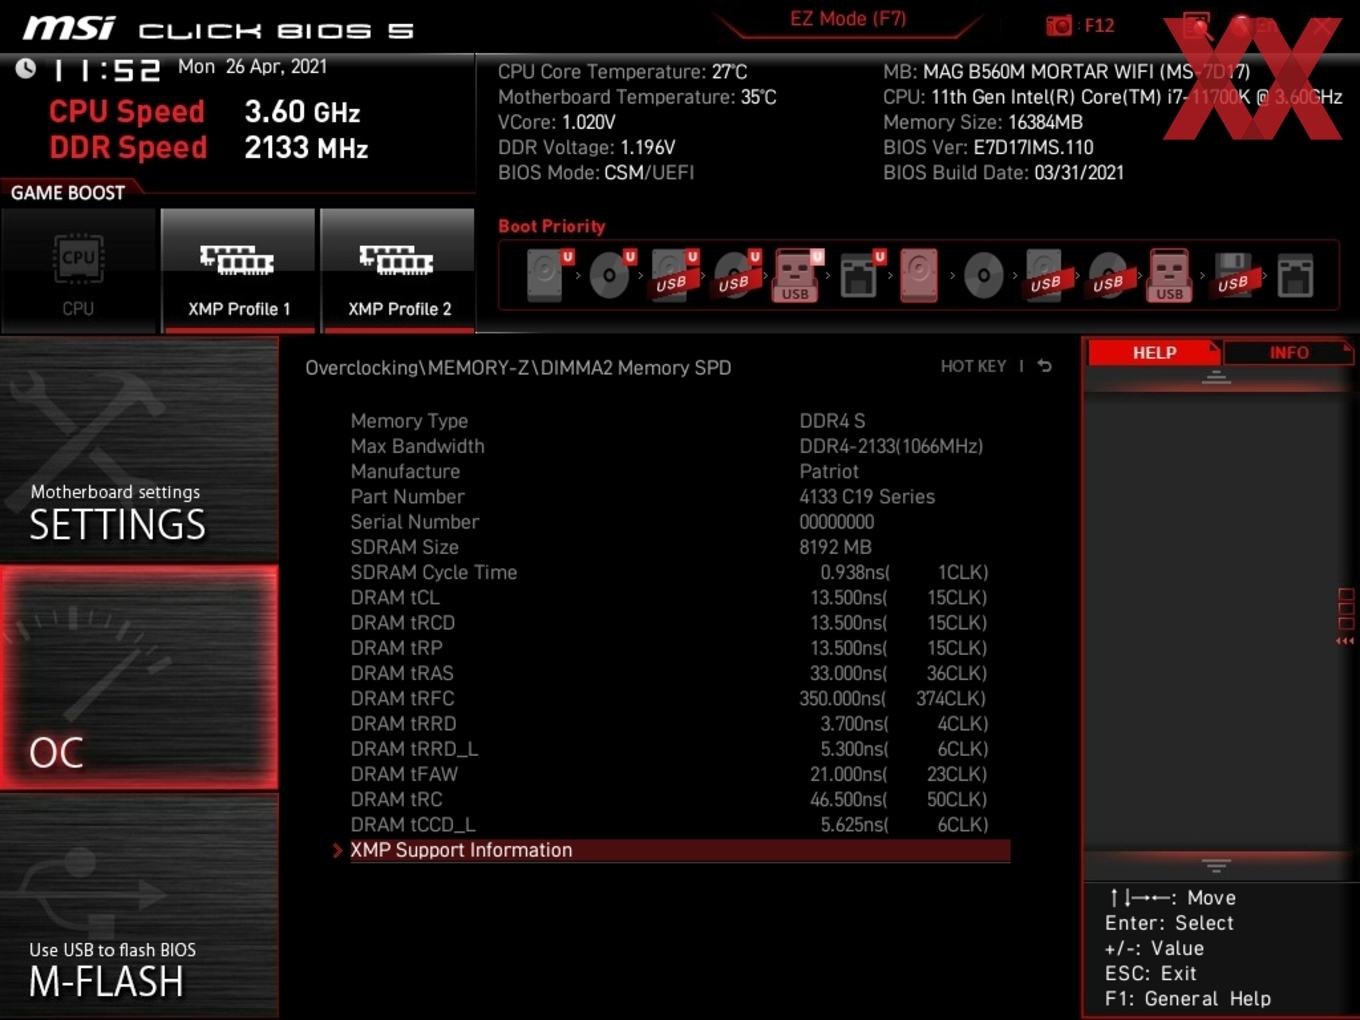Select the UEFI USB CD/DVD boot icon

tap(736, 275)
